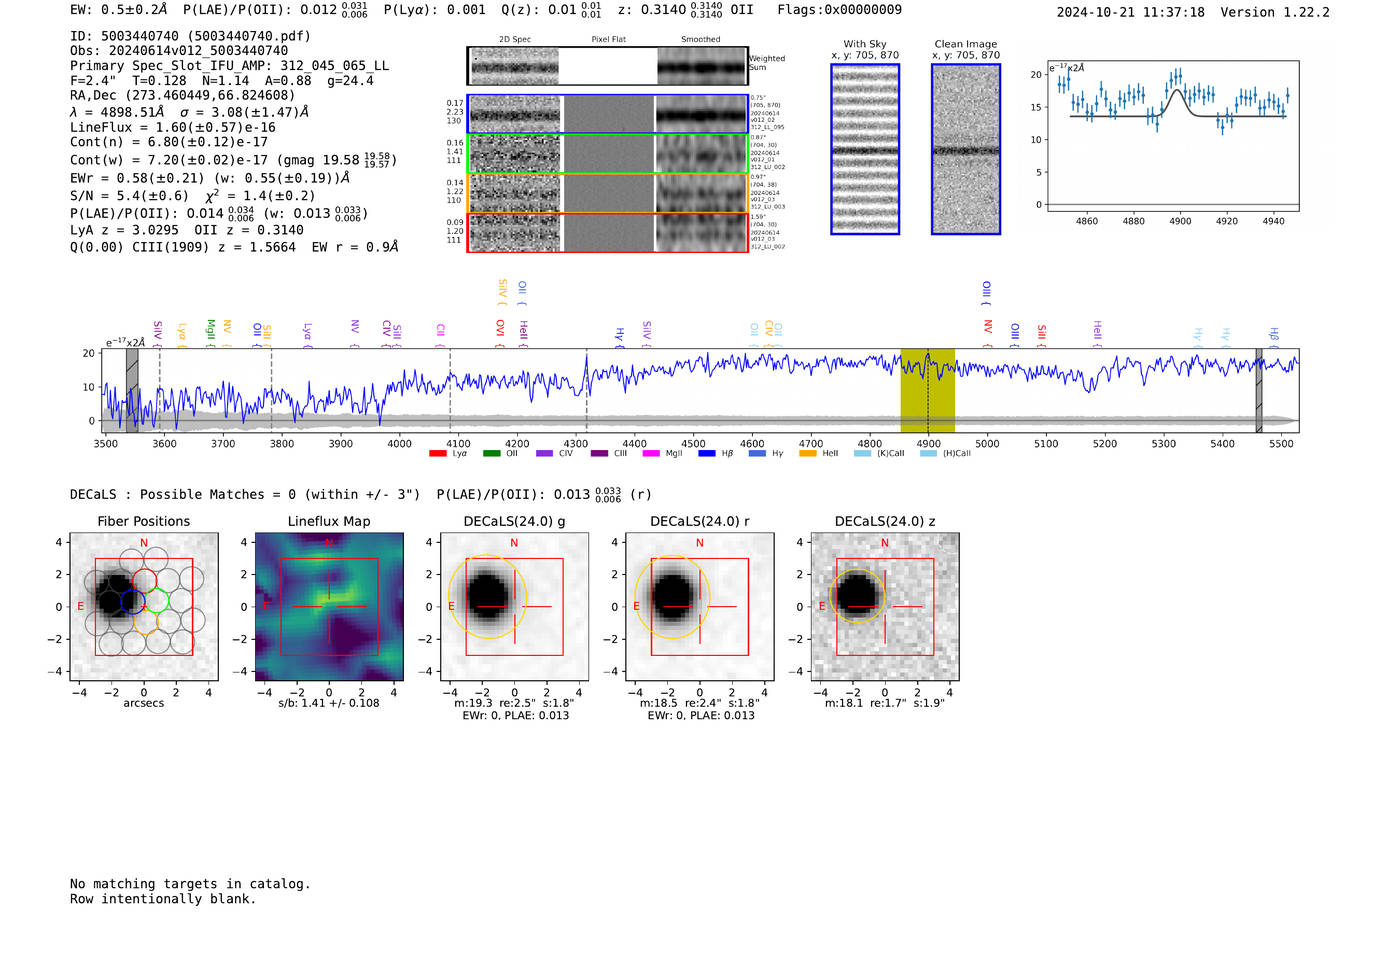Select the green OII legend swatch
This screenshot has width=1400, height=953.
[491, 453]
